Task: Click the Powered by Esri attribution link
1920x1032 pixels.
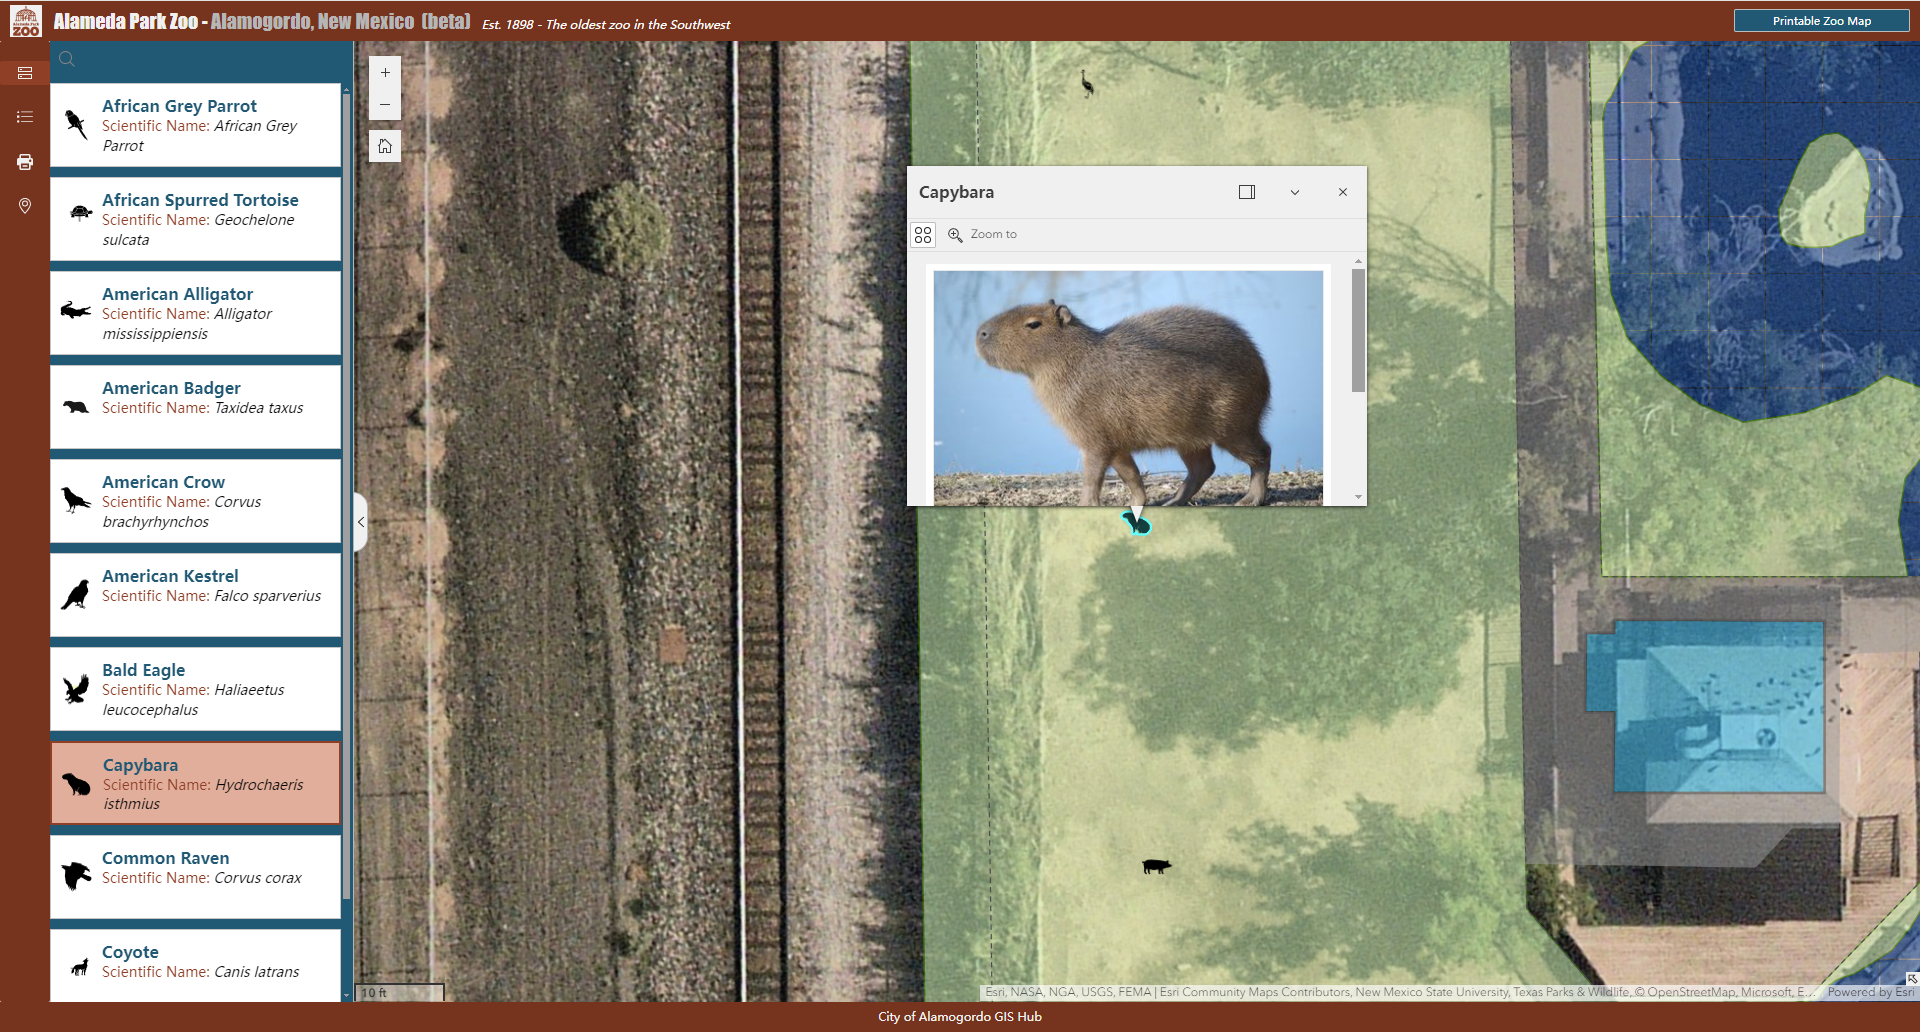Action: pos(1869,991)
